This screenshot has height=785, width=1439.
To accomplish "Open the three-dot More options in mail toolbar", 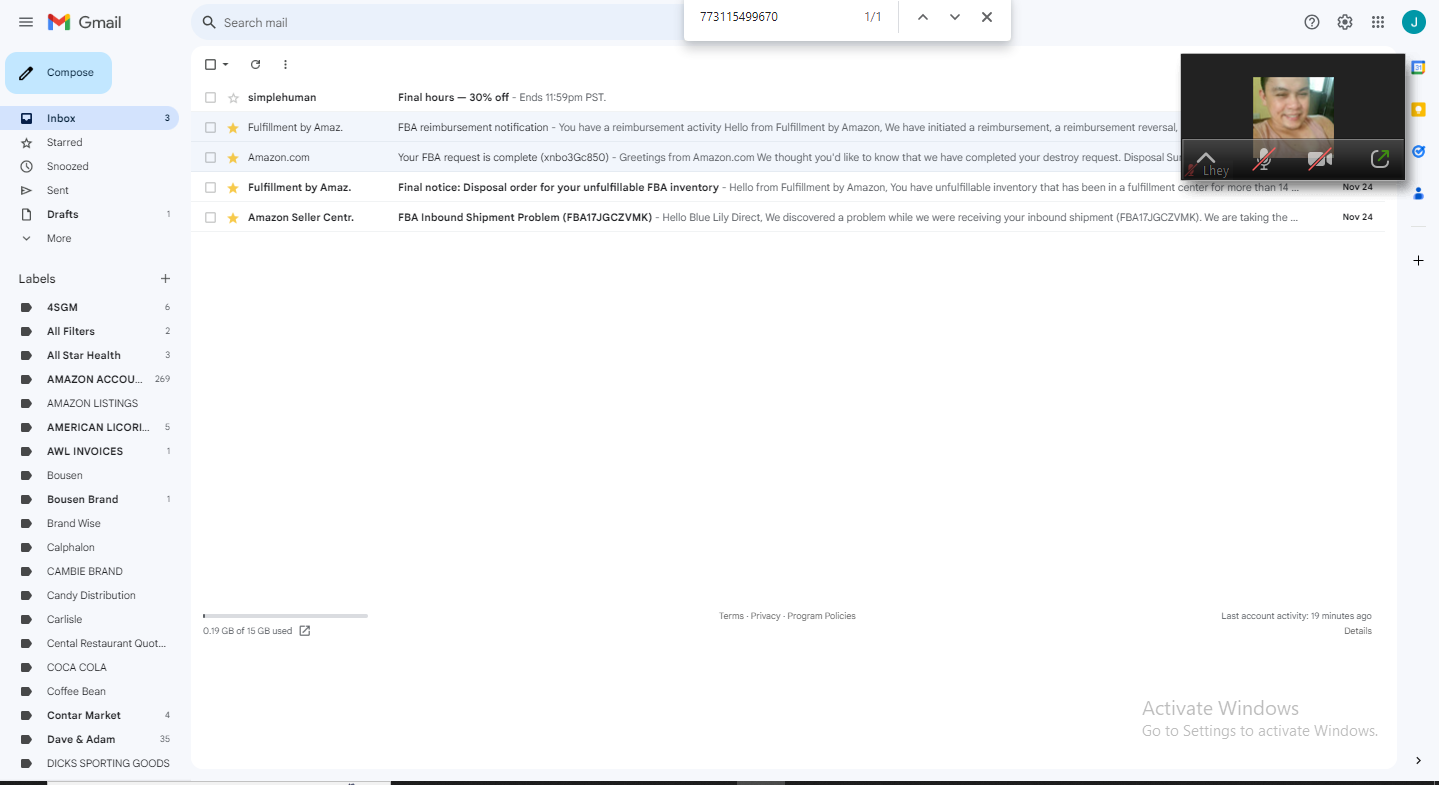I will [285, 64].
